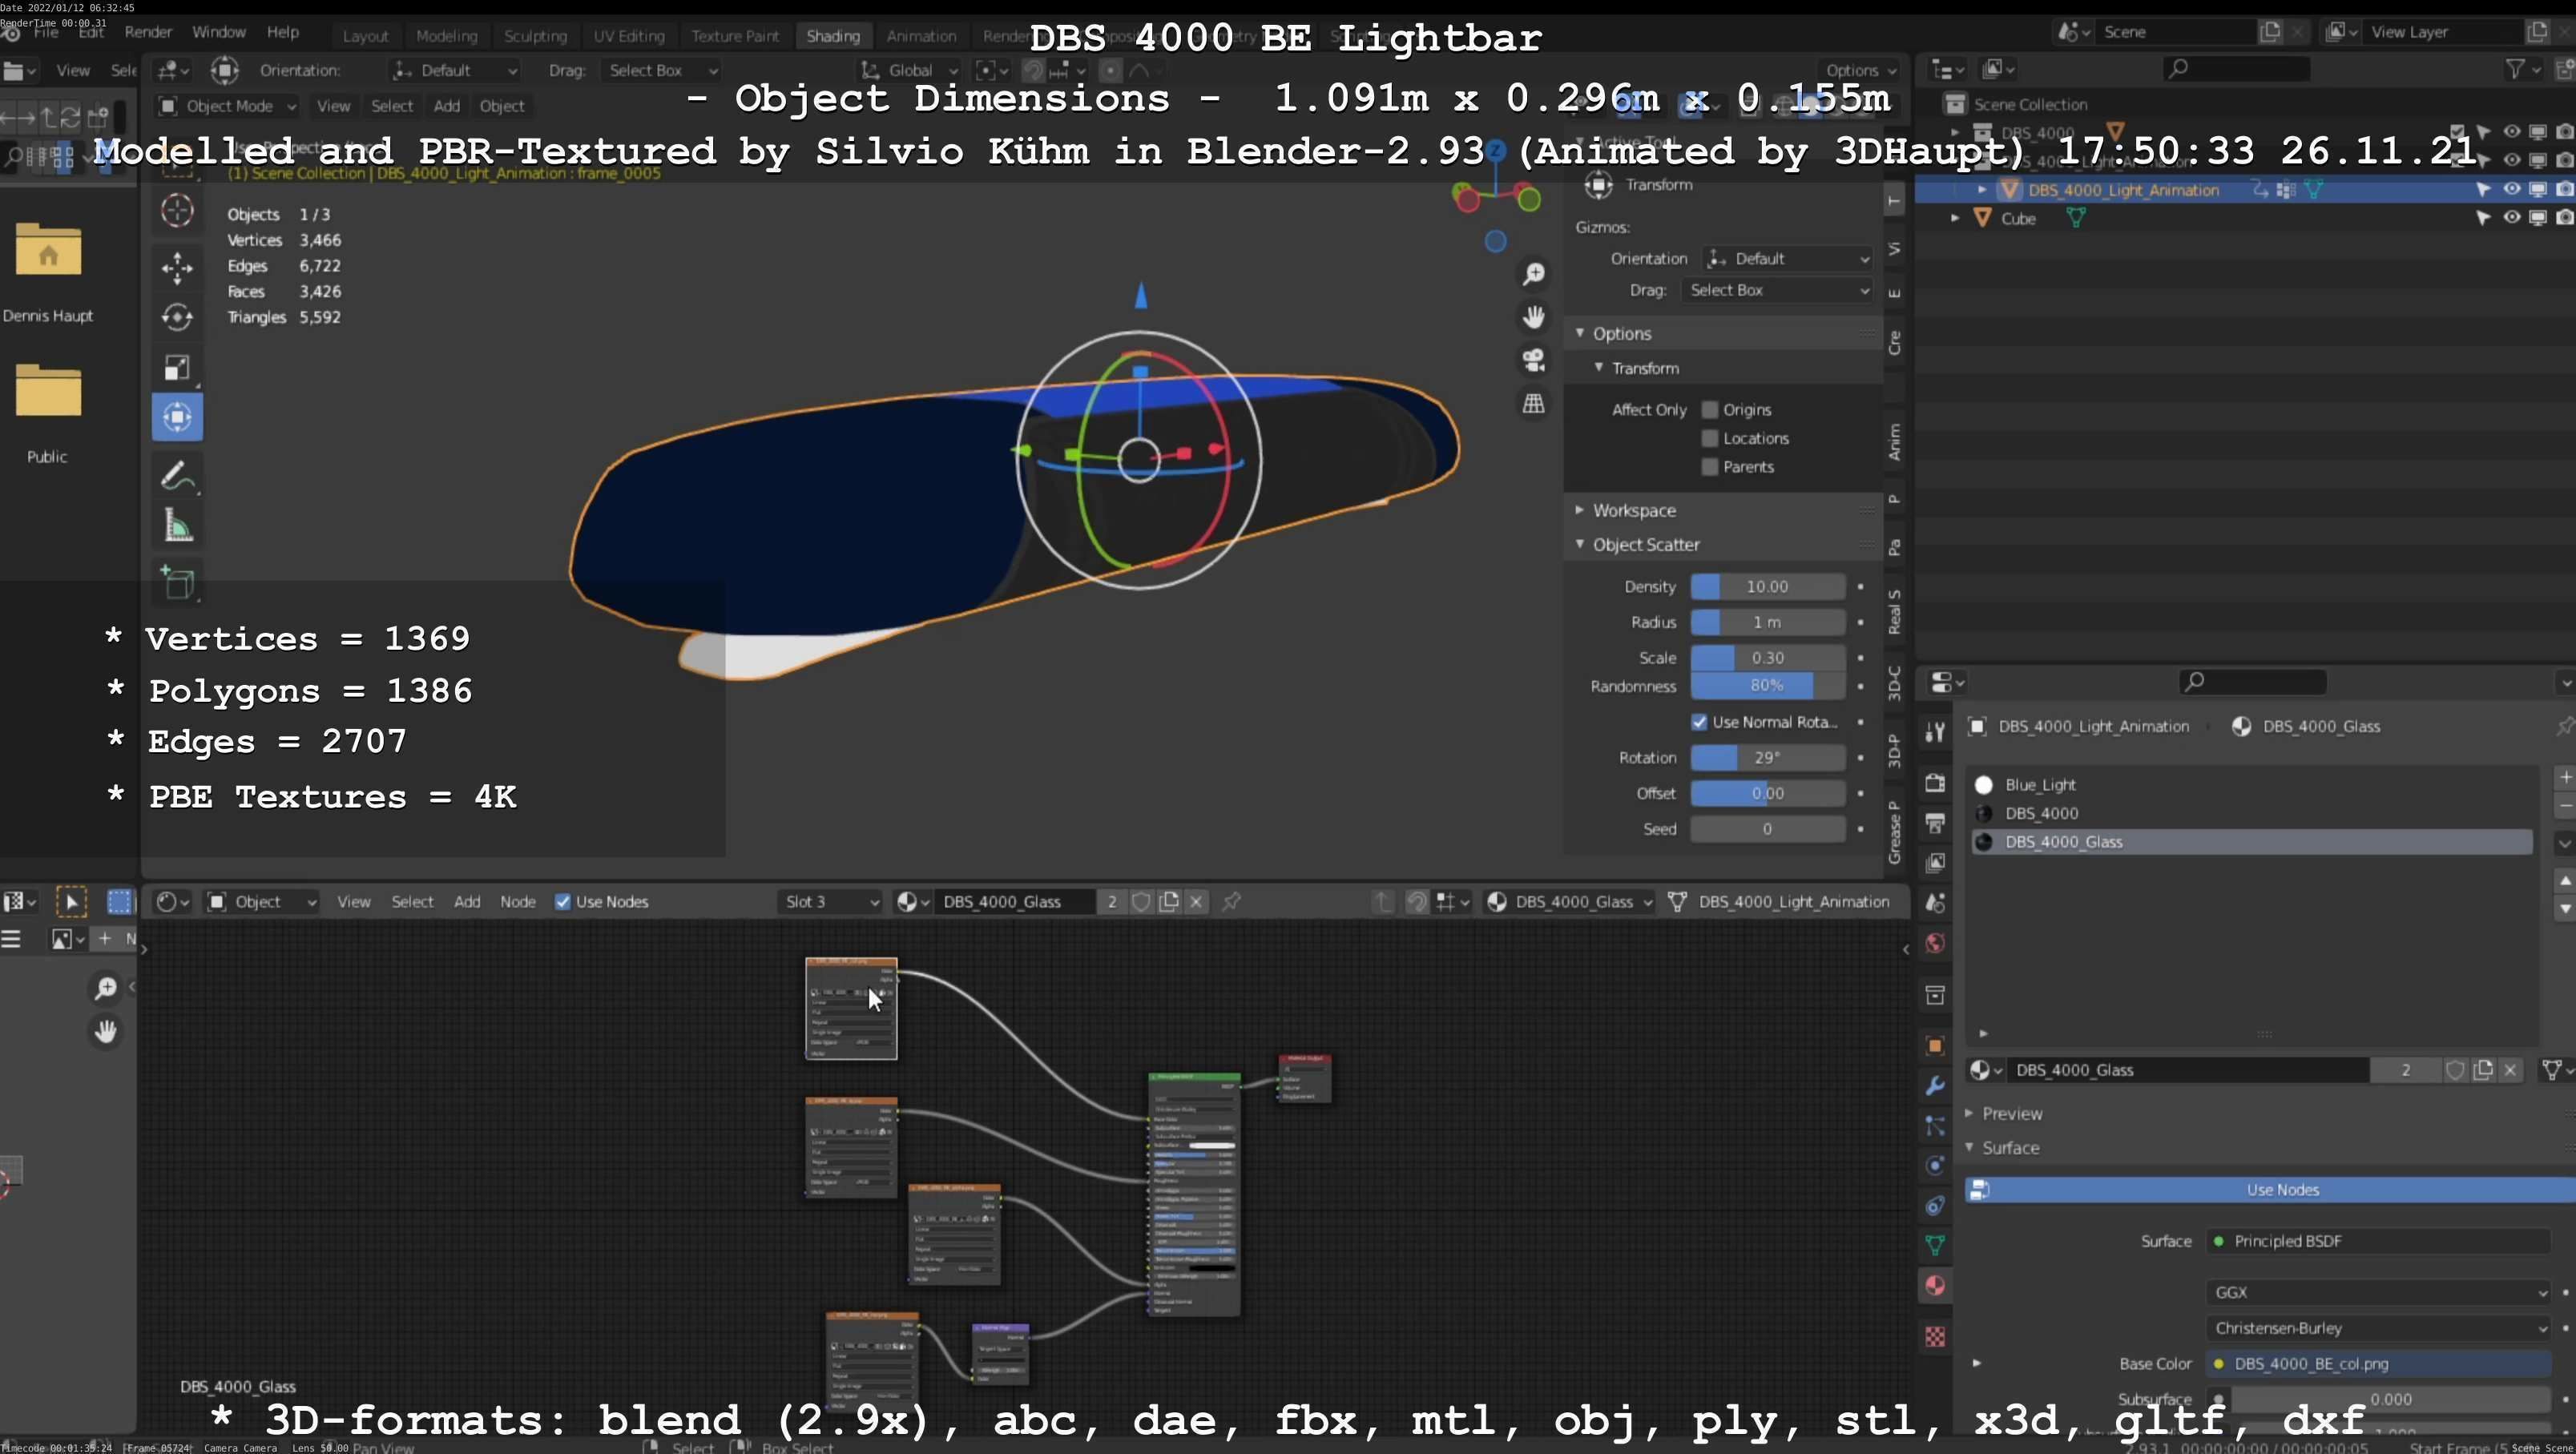Click the viewport zoom magnifier icon
The width and height of the screenshot is (2576, 1454).
(x=1533, y=274)
